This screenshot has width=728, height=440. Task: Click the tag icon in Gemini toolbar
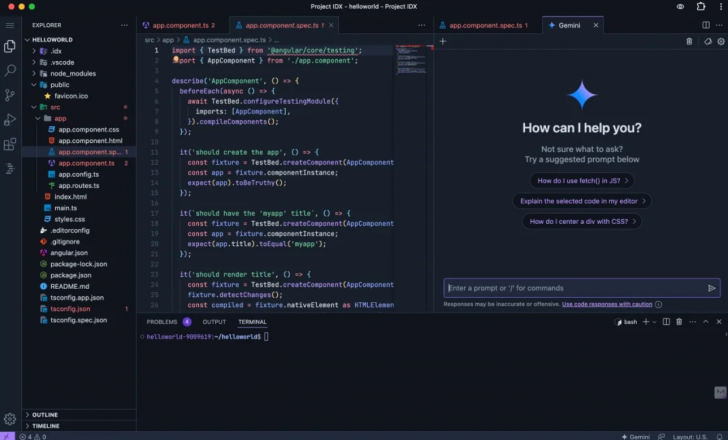[708, 41]
